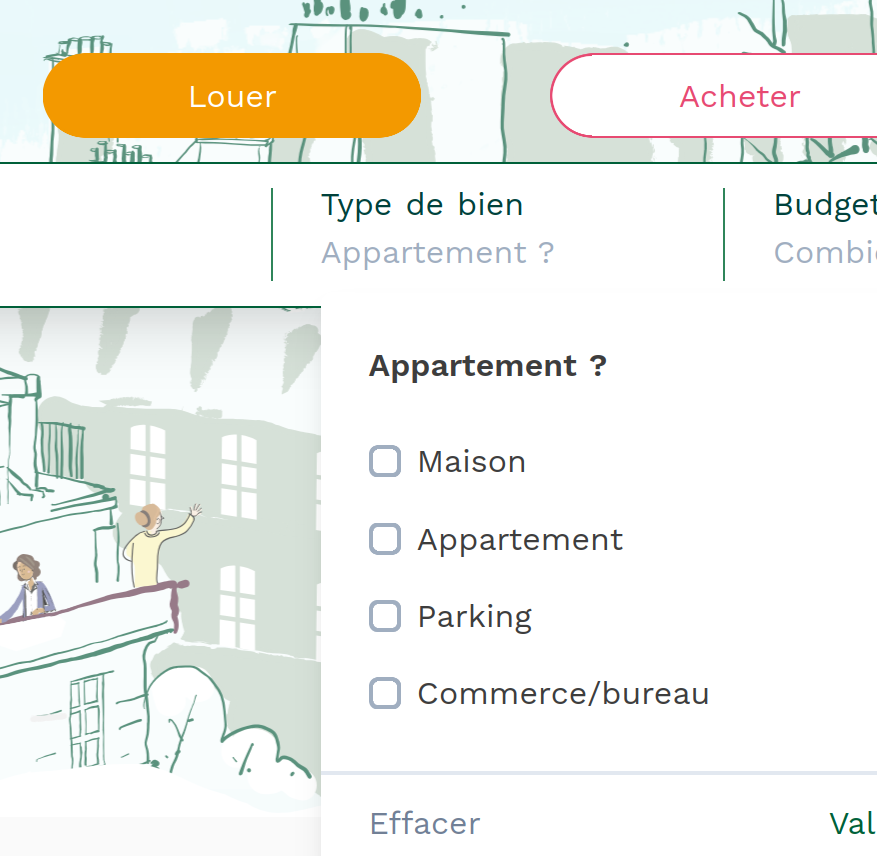Click the Commerce/bureau label text

563,693
